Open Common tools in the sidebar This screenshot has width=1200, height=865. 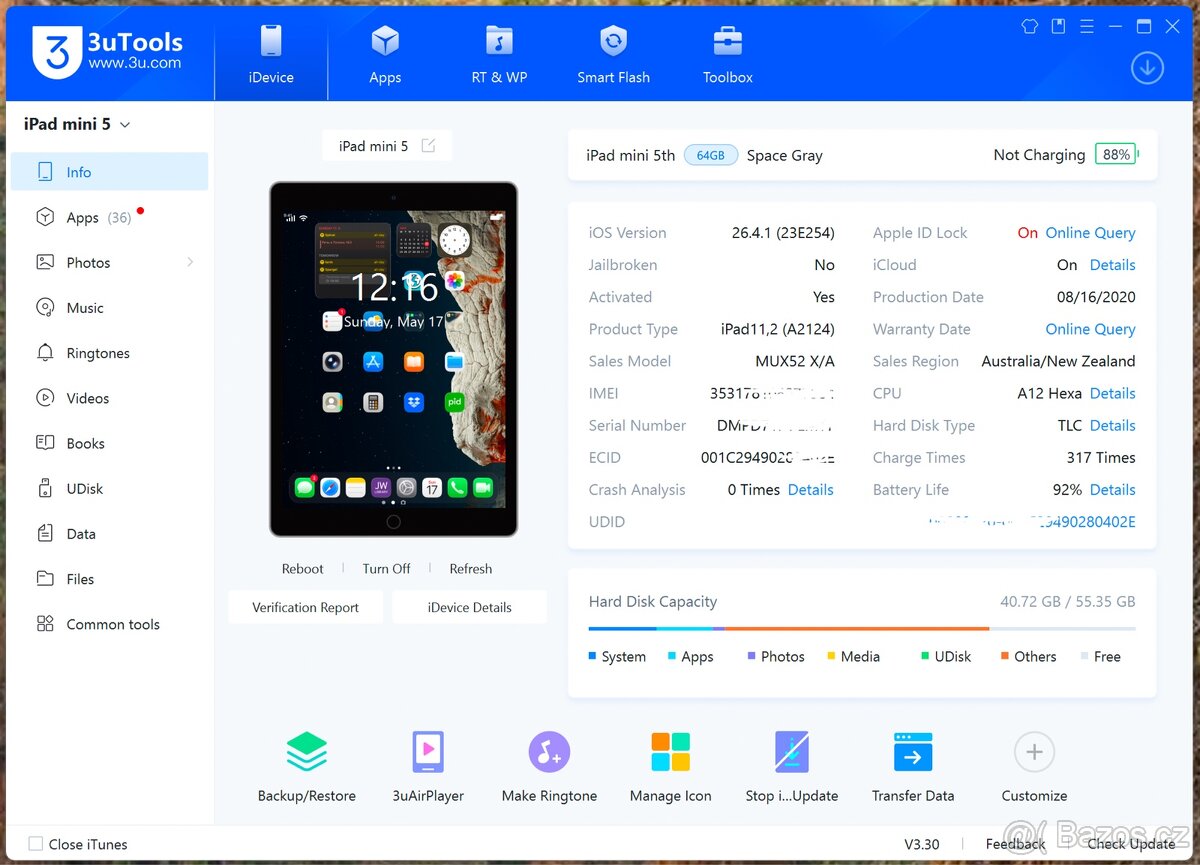pyautogui.click(x=109, y=624)
